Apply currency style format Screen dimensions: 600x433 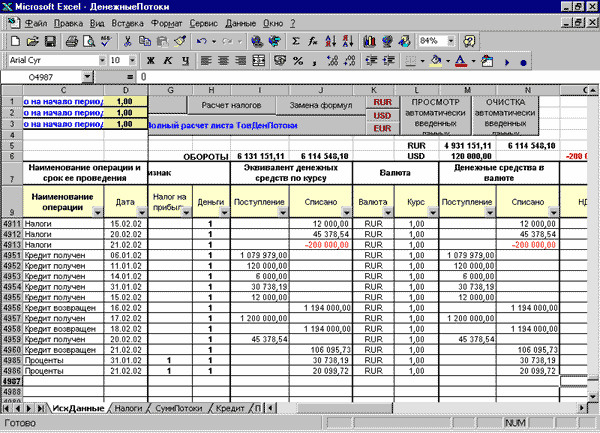tap(280, 61)
